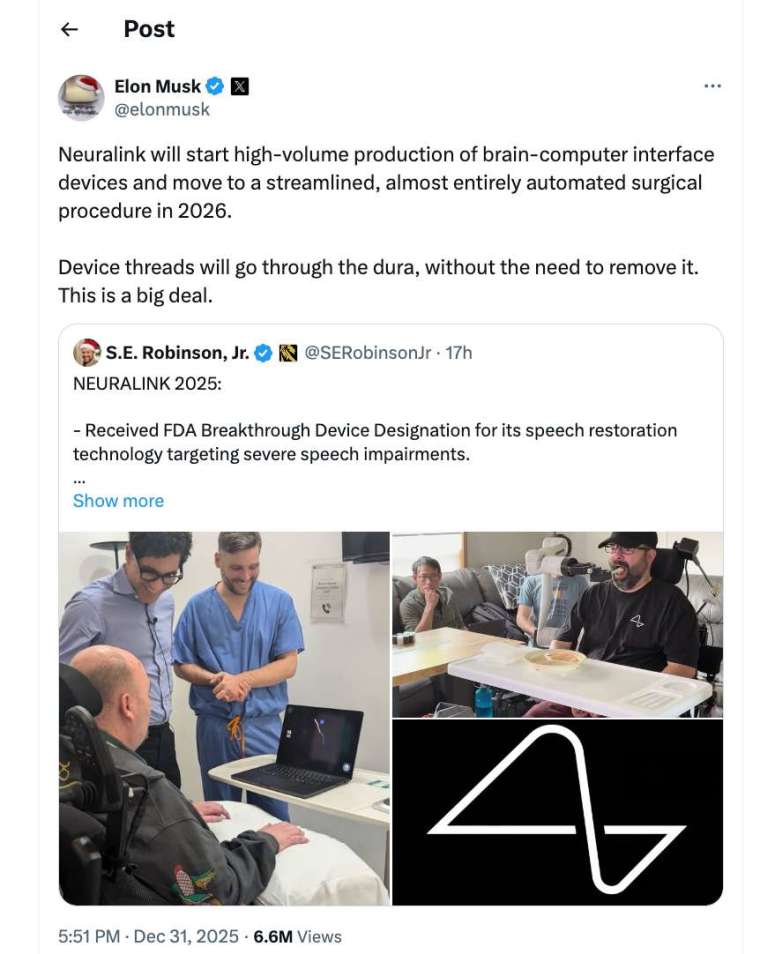Screen dimensions: 760x954
Task: Click the 5:51 PM · Dec 31, 2025 timestamp
Action: [x=148, y=936]
